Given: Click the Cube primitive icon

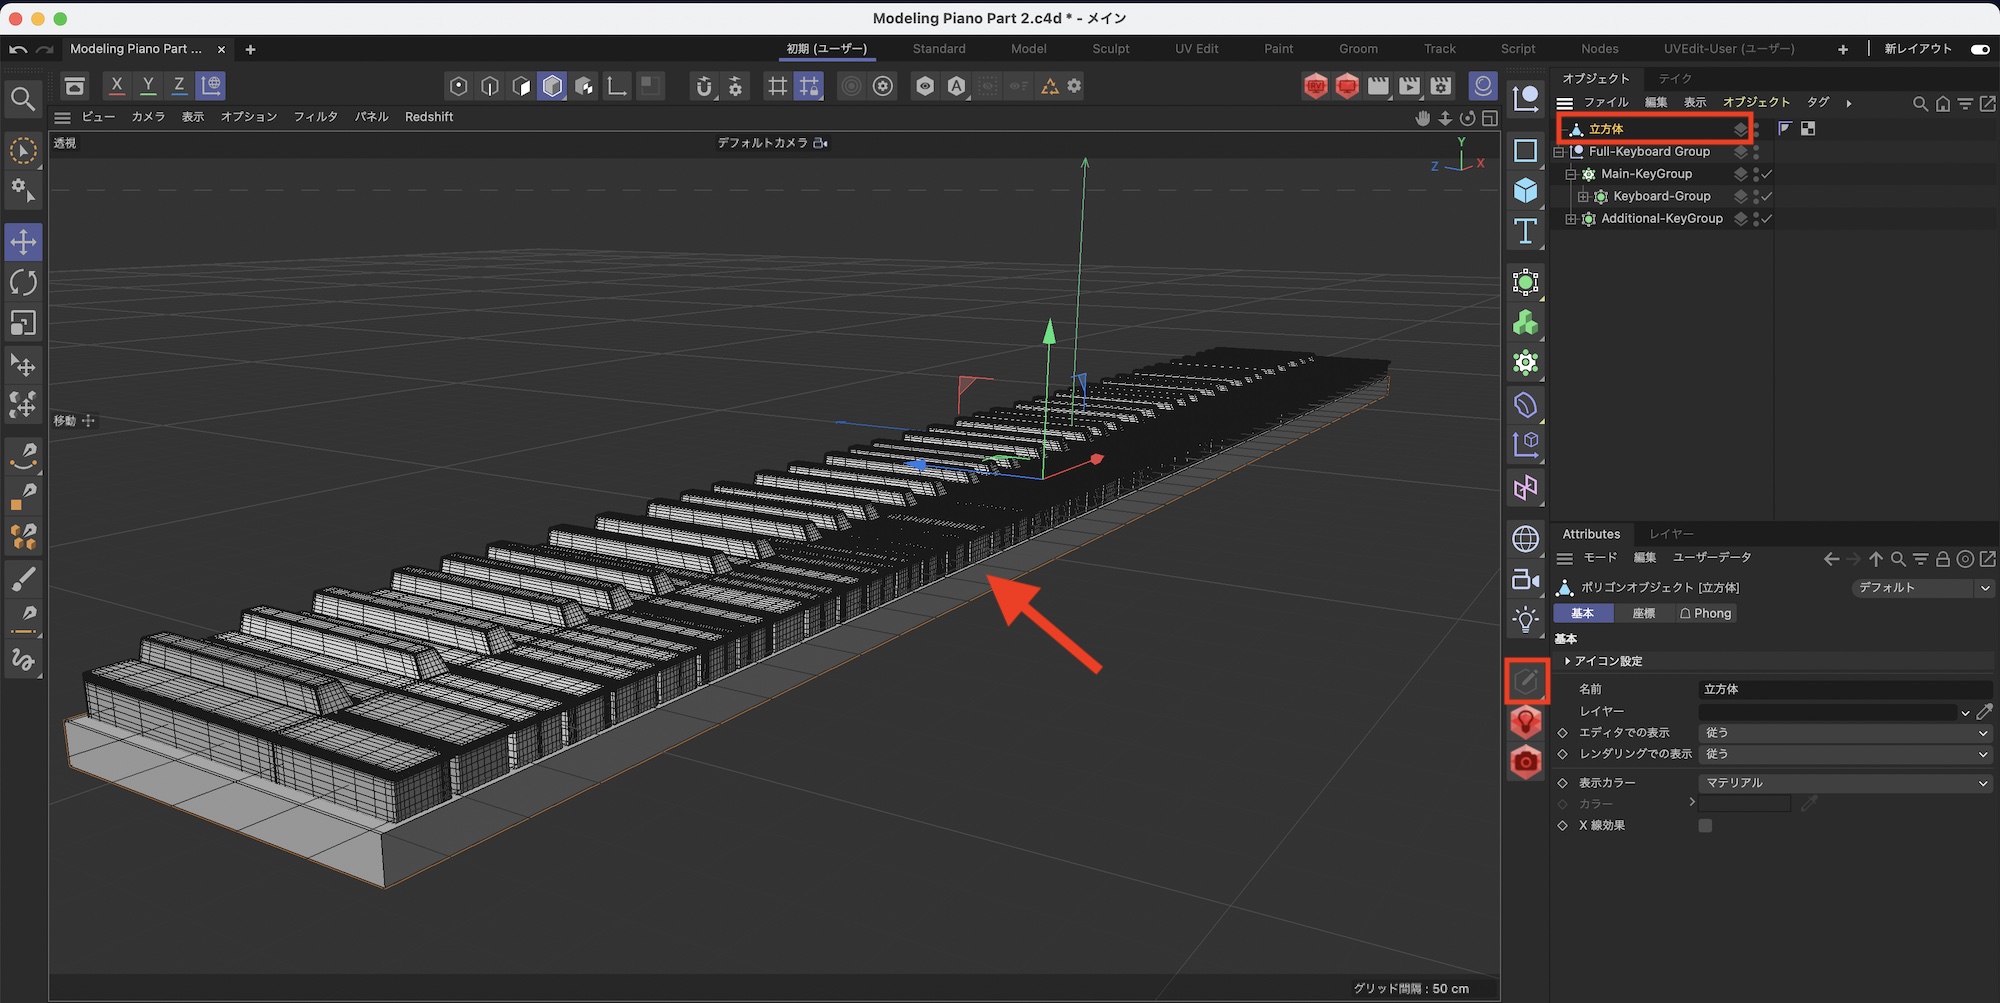Looking at the screenshot, I should click(x=1525, y=190).
